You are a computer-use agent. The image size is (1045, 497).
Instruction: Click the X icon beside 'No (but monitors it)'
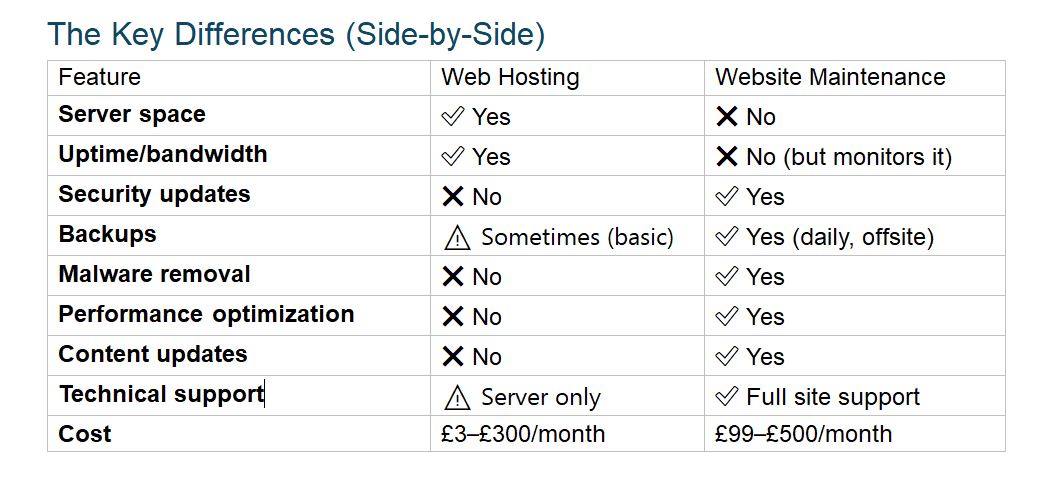coord(727,157)
